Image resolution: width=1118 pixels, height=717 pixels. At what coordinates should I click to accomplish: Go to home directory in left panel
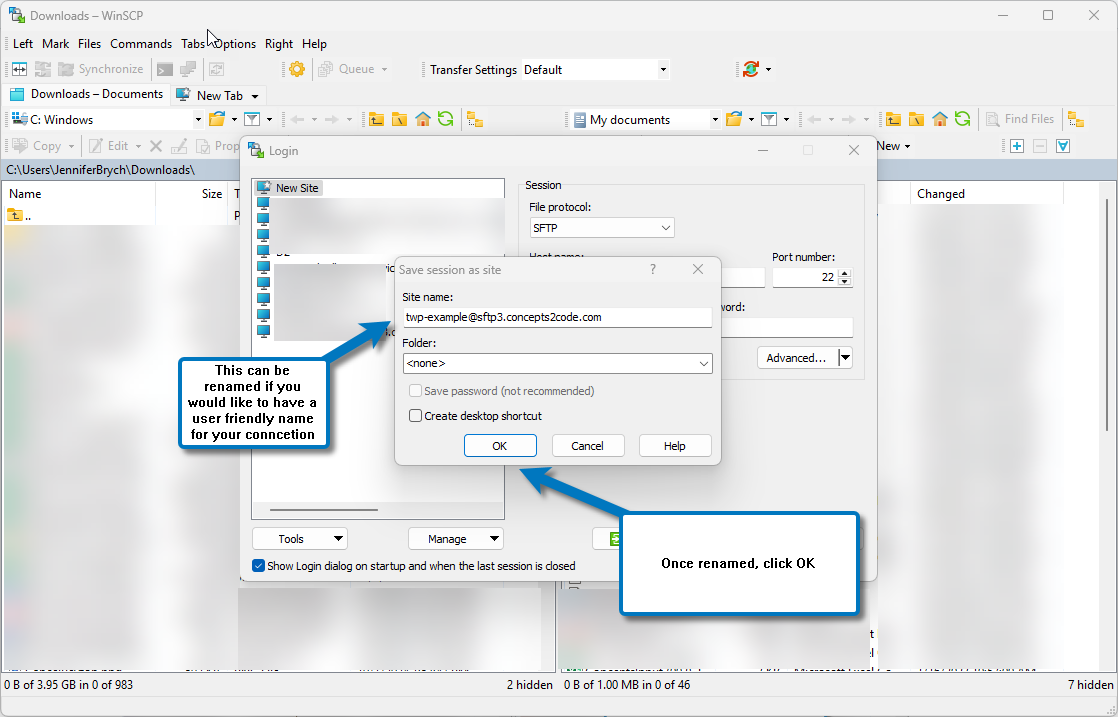pos(423,119)
